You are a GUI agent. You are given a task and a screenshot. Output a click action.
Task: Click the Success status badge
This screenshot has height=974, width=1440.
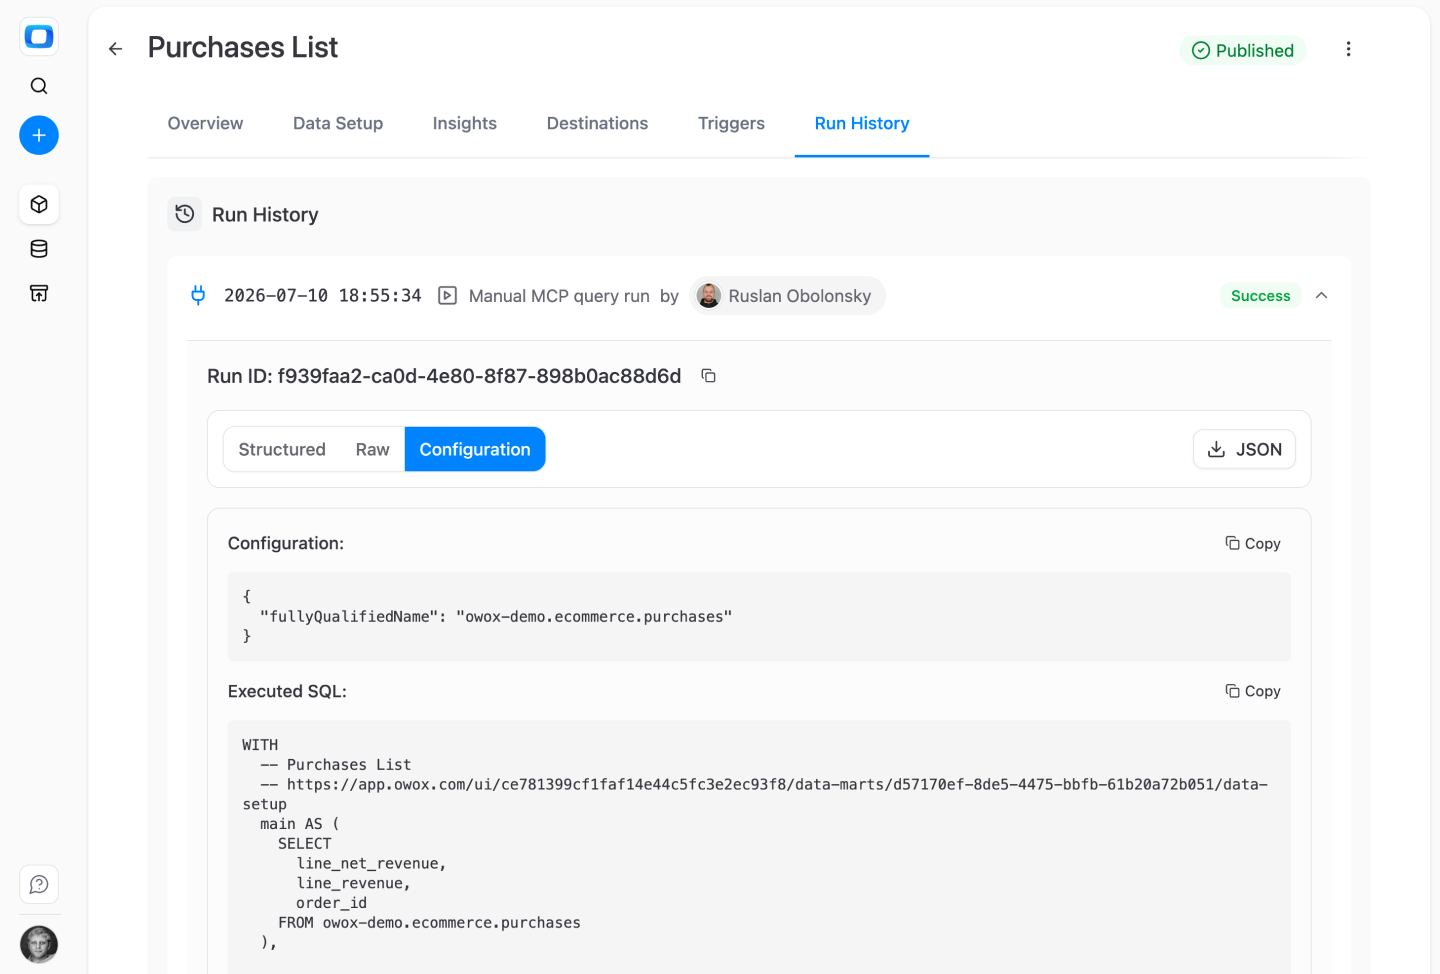tap(1260, 296)
